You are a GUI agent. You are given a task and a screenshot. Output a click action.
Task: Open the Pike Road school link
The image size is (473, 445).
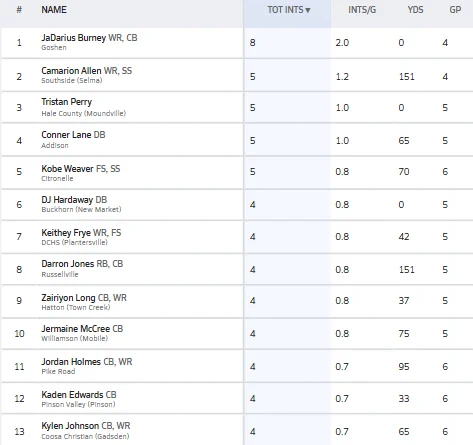click(58, 371)
